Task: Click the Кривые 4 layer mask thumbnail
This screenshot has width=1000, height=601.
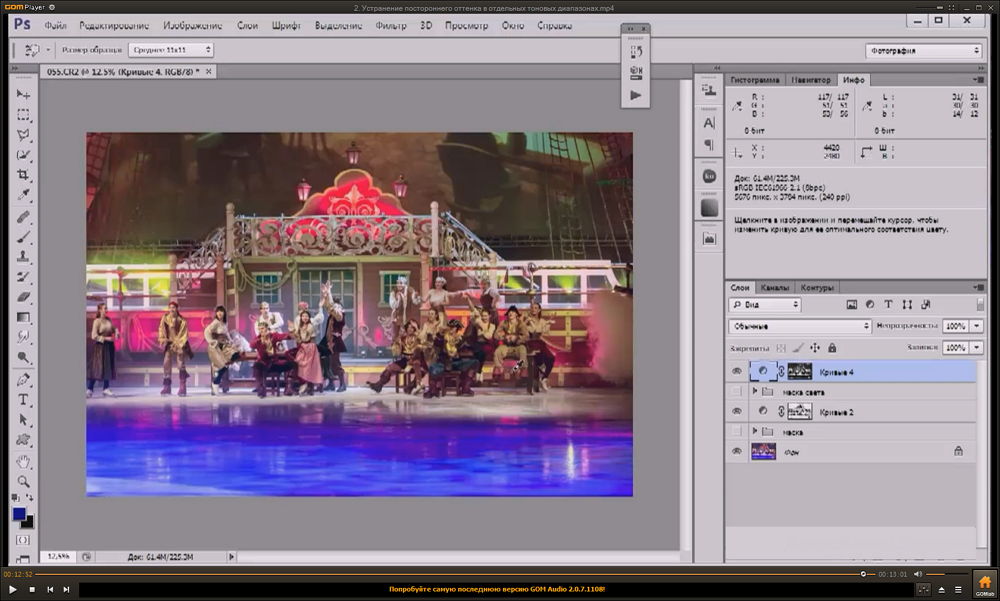Action: tap(799, 371)
